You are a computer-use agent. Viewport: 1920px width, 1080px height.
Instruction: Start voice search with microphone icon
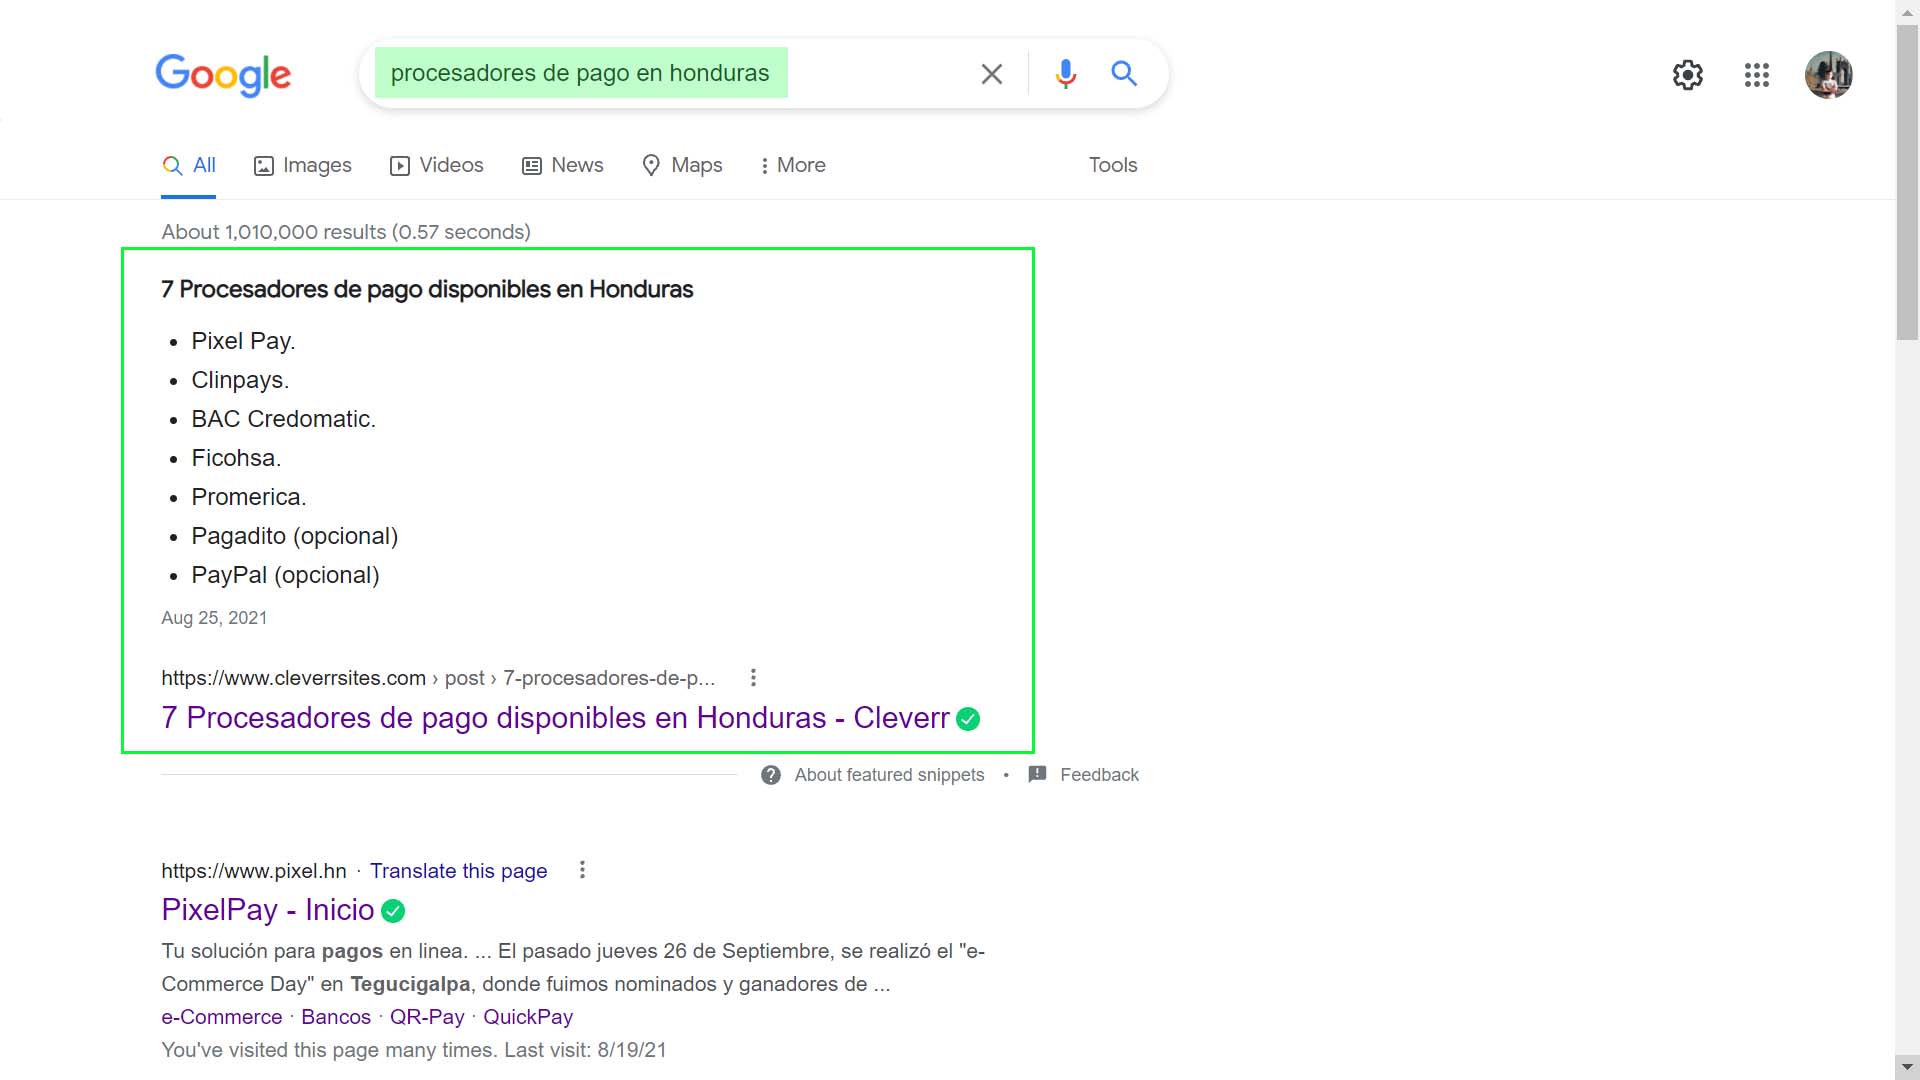point(1066,74)
